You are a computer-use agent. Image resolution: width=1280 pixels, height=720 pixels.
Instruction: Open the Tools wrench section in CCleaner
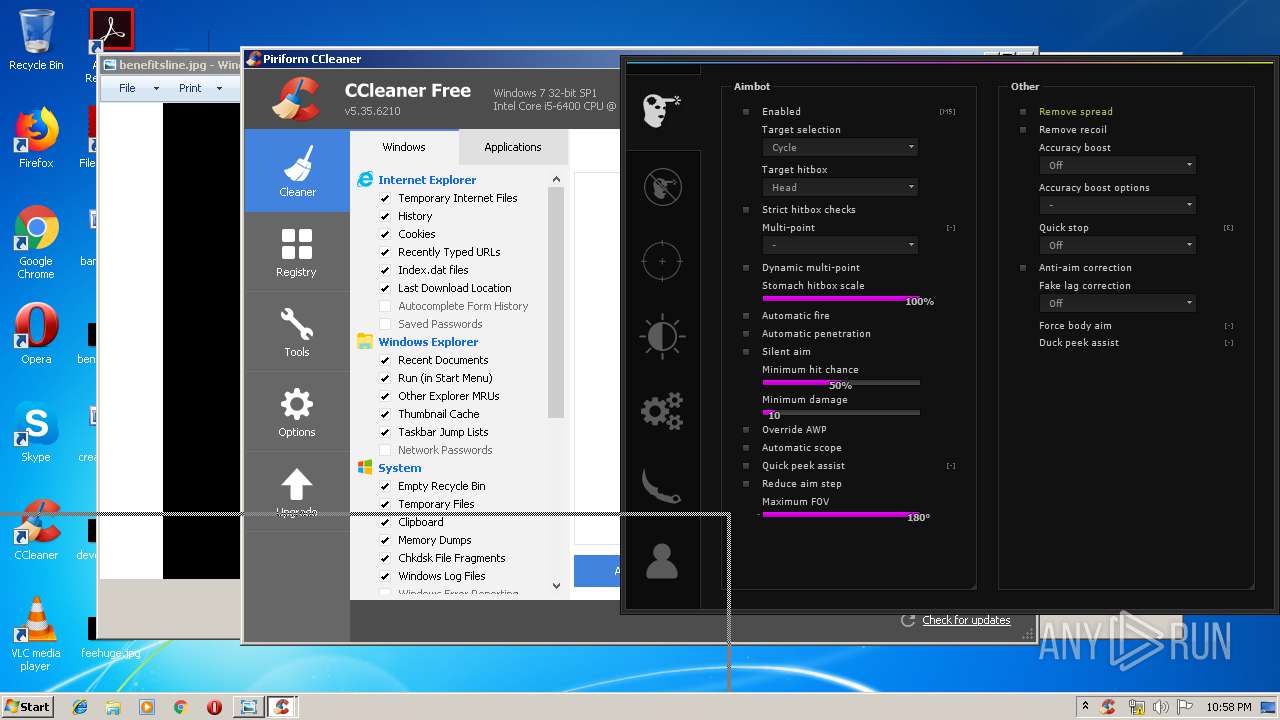tap(297, 331)
